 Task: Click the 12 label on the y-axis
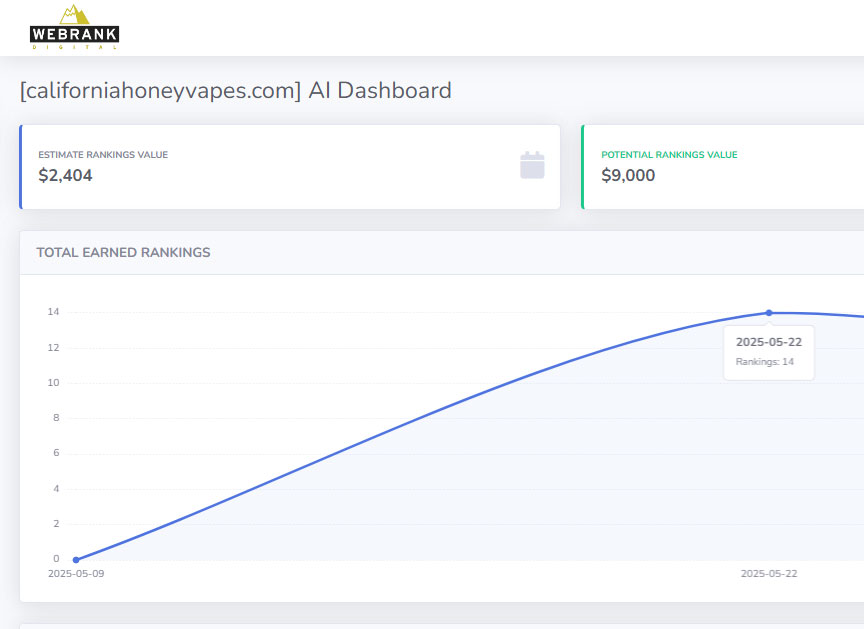(53, 348)
